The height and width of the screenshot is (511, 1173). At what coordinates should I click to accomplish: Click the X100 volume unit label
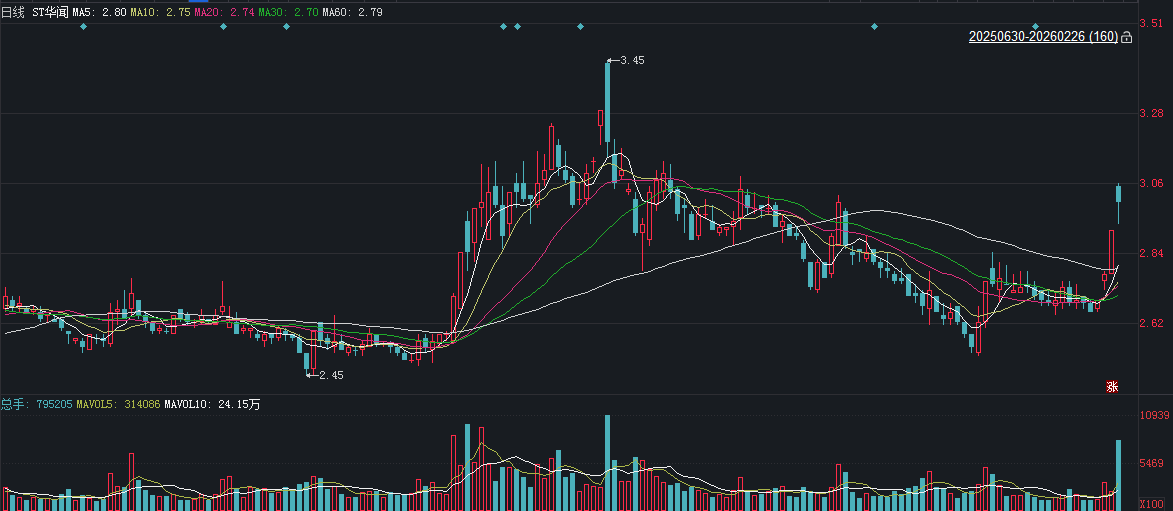click(1152, 504)
